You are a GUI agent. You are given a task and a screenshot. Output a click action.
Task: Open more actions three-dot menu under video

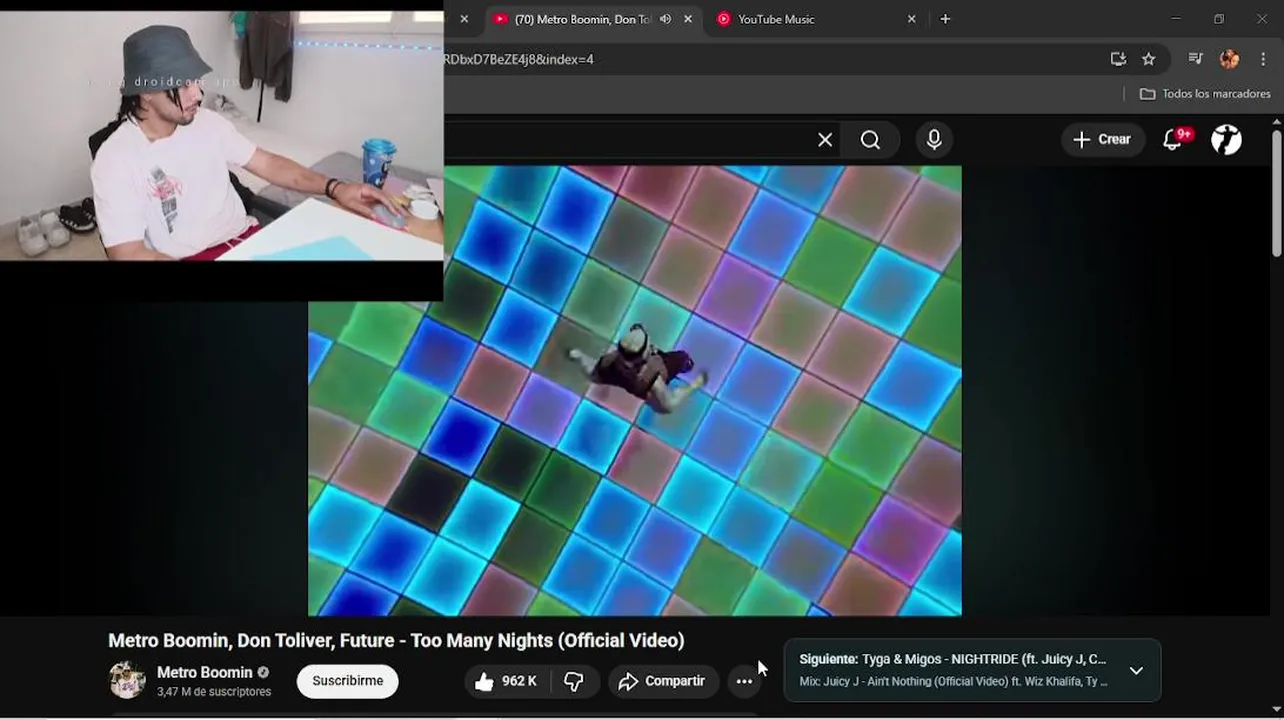tap(744, 681)
